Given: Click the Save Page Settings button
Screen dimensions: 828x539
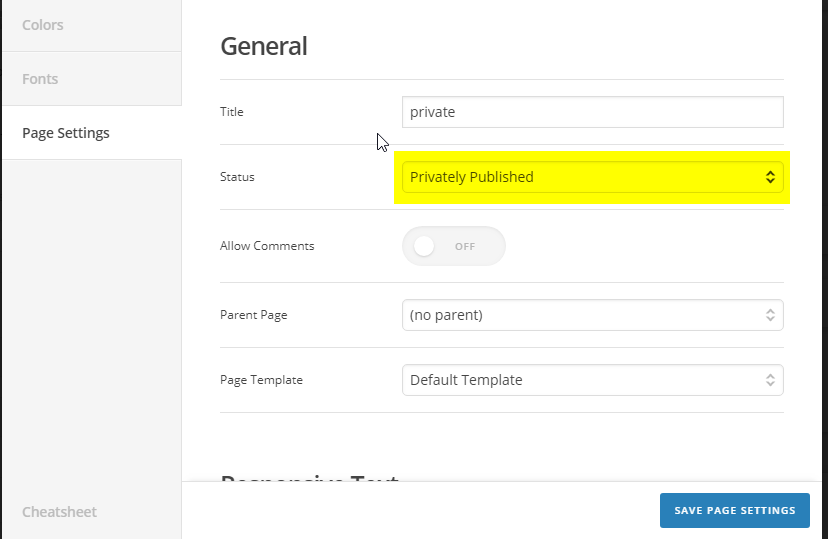Looking at the screenshot, I should [734, 510].
